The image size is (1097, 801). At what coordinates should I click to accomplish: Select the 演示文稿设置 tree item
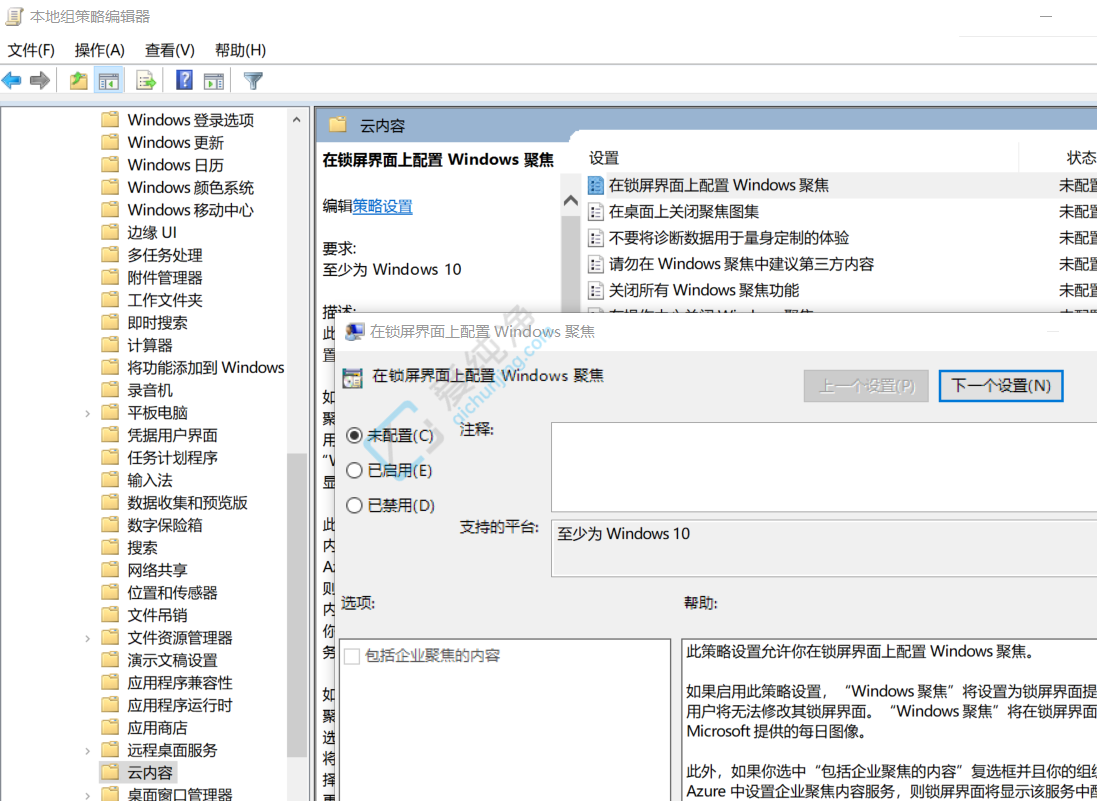(173, 660)
